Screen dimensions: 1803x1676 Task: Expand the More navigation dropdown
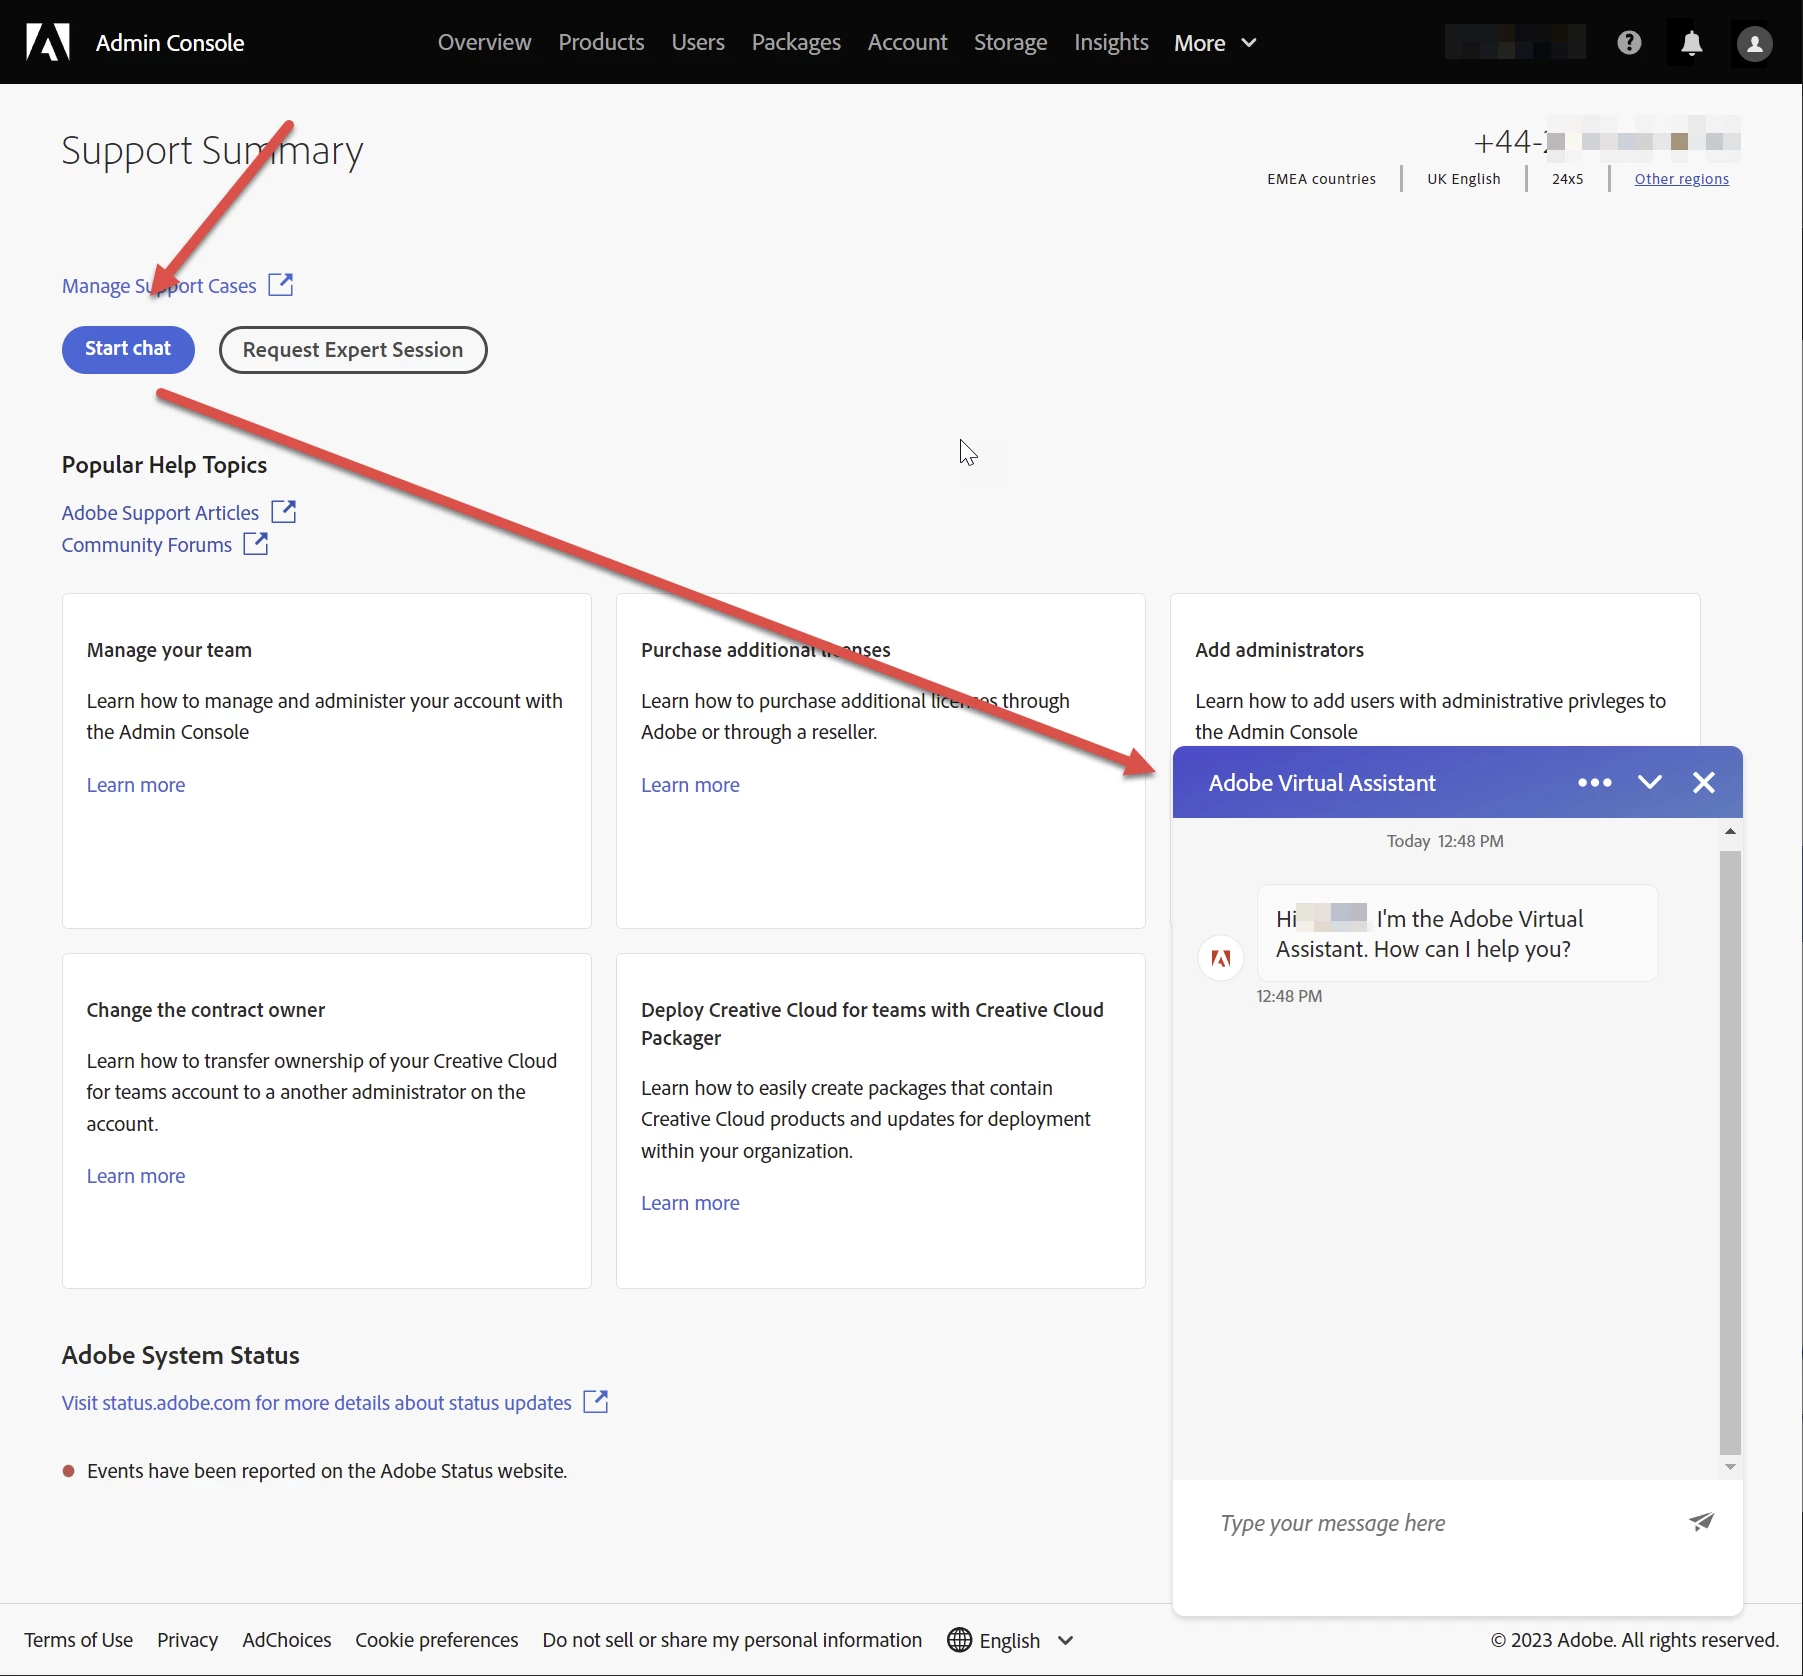coord(1215,43)
